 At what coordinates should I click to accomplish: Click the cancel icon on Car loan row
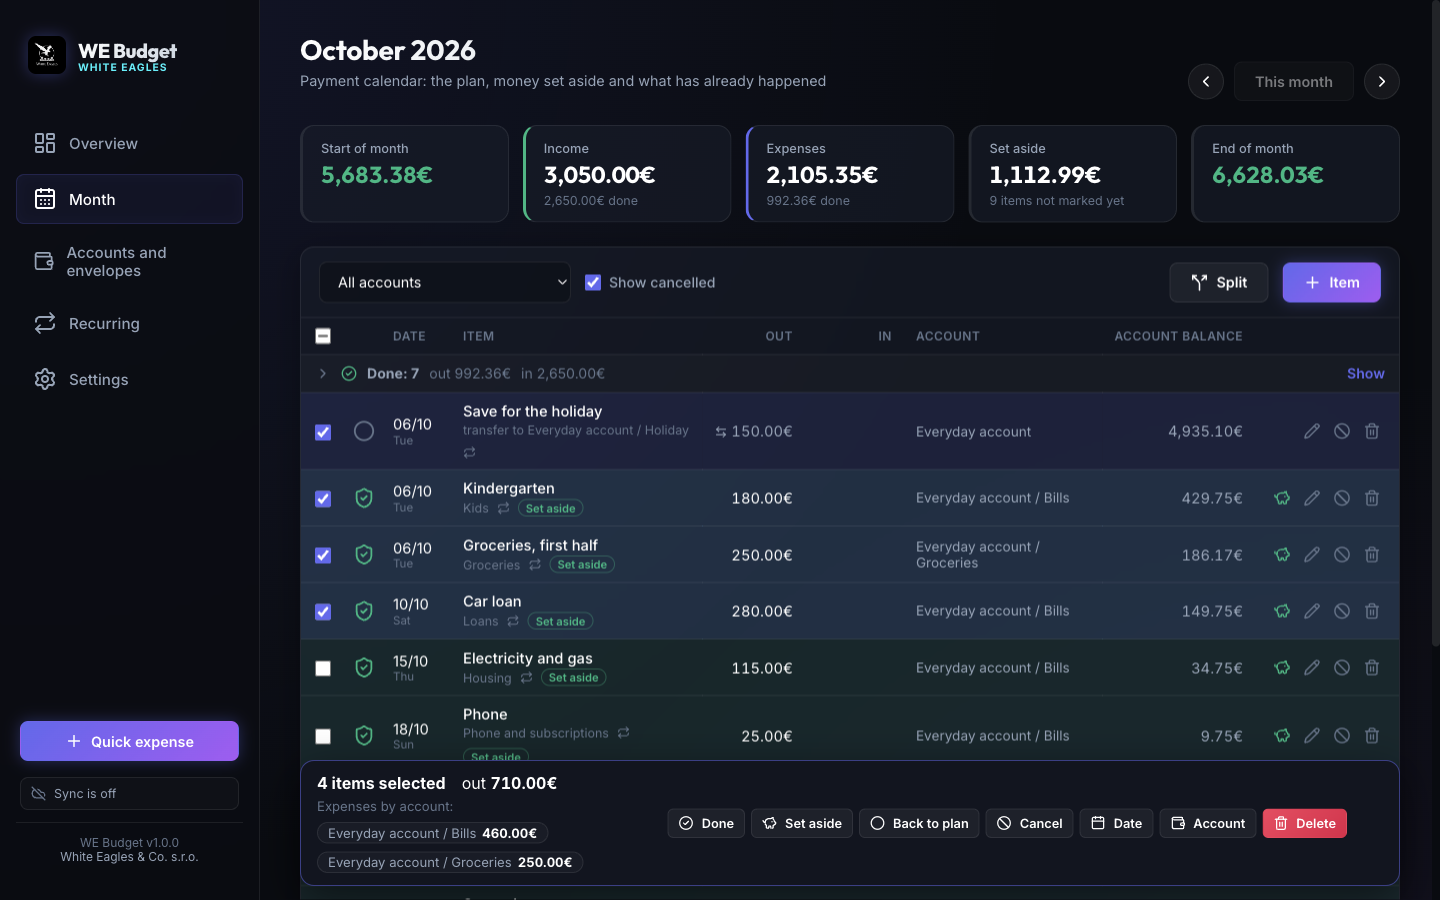click(x=1342, y=611)
